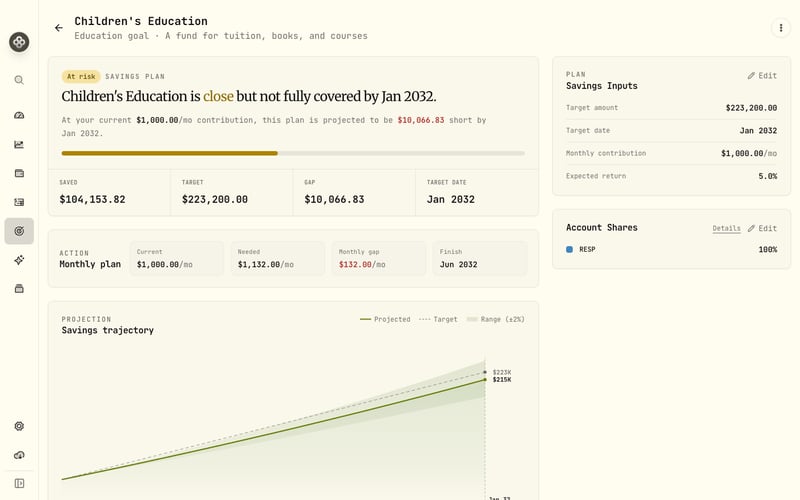Toggle the sidebar panel expand icon
This screenshot has width=800, height=500.
pos(19,483)
